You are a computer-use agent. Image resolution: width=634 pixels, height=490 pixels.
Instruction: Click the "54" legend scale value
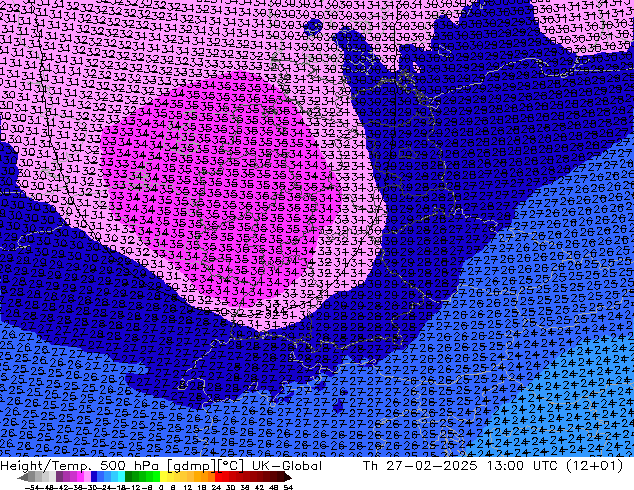[x=288, y=488]
